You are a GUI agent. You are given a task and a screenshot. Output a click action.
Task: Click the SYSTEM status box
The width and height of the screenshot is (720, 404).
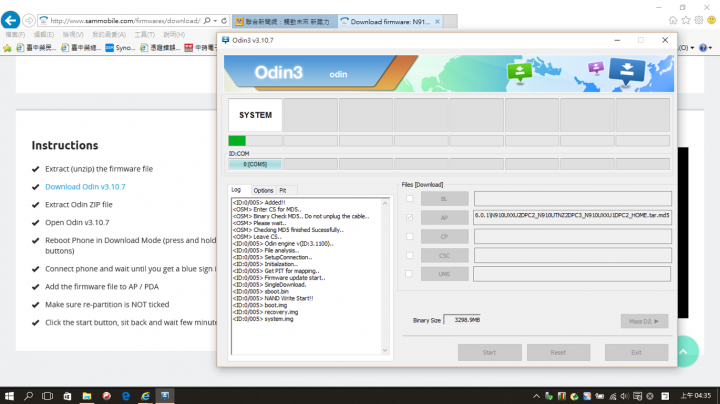(x=255, y=115)
